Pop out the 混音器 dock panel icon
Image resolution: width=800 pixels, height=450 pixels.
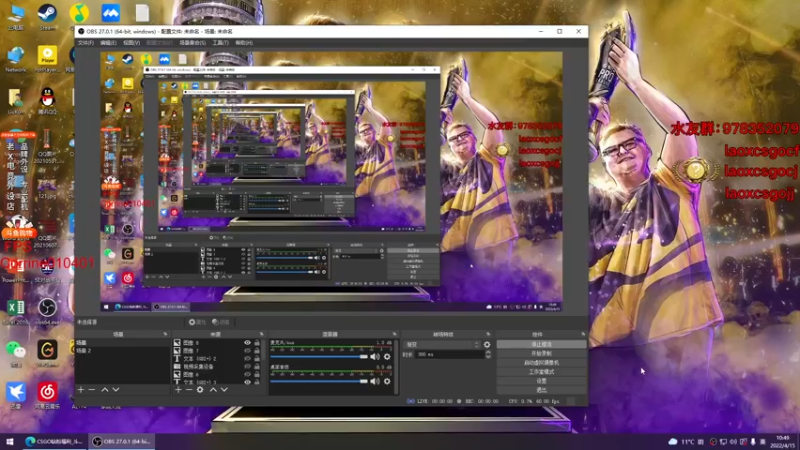click(x=394, y=334)
